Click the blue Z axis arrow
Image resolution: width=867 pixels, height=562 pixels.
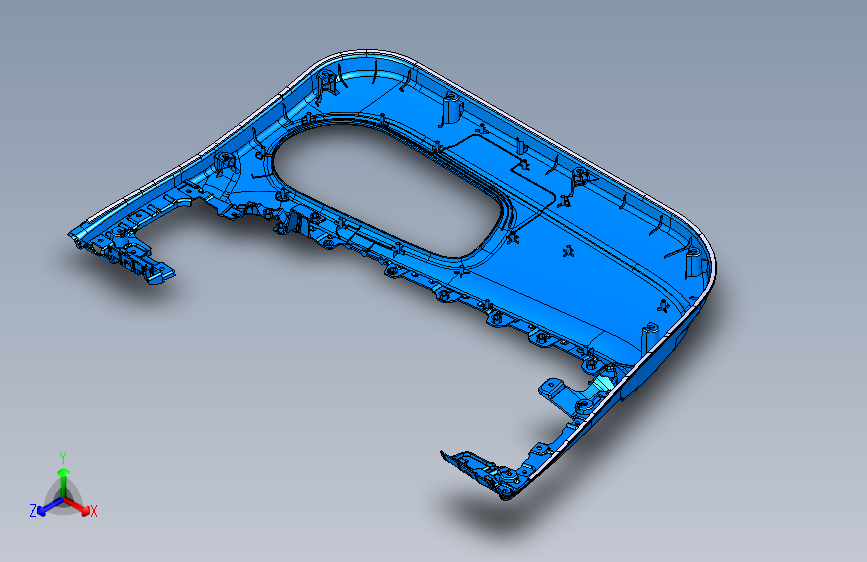(50, 506)
